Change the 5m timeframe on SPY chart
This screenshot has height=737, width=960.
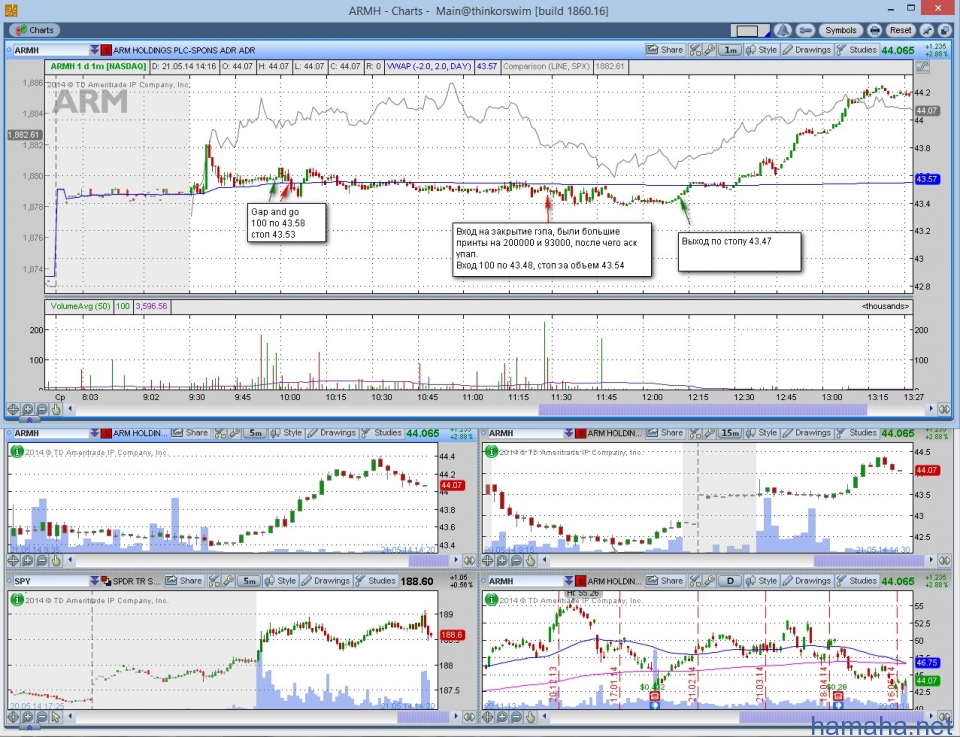[248, 581]
